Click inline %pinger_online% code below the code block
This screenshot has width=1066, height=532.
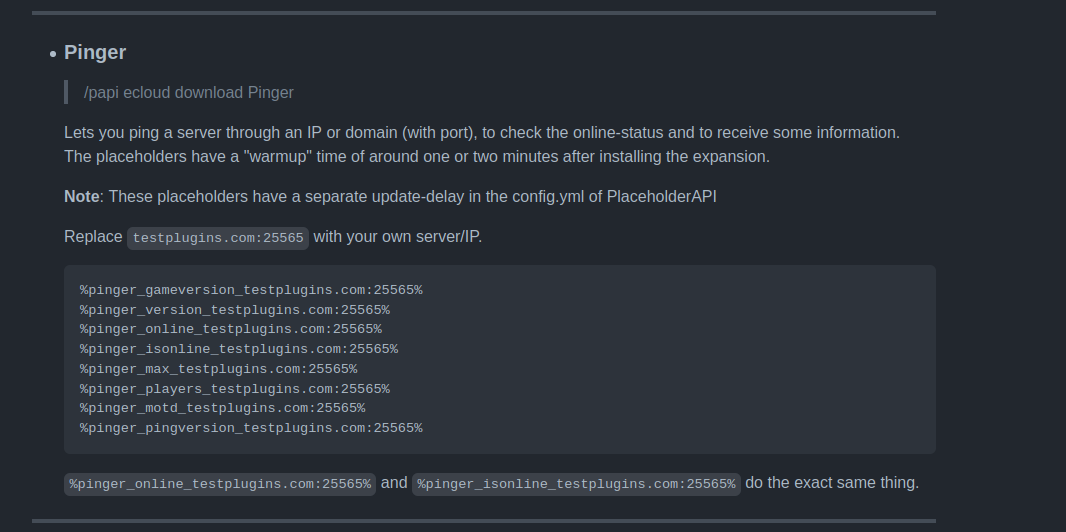tap(220, 484)
